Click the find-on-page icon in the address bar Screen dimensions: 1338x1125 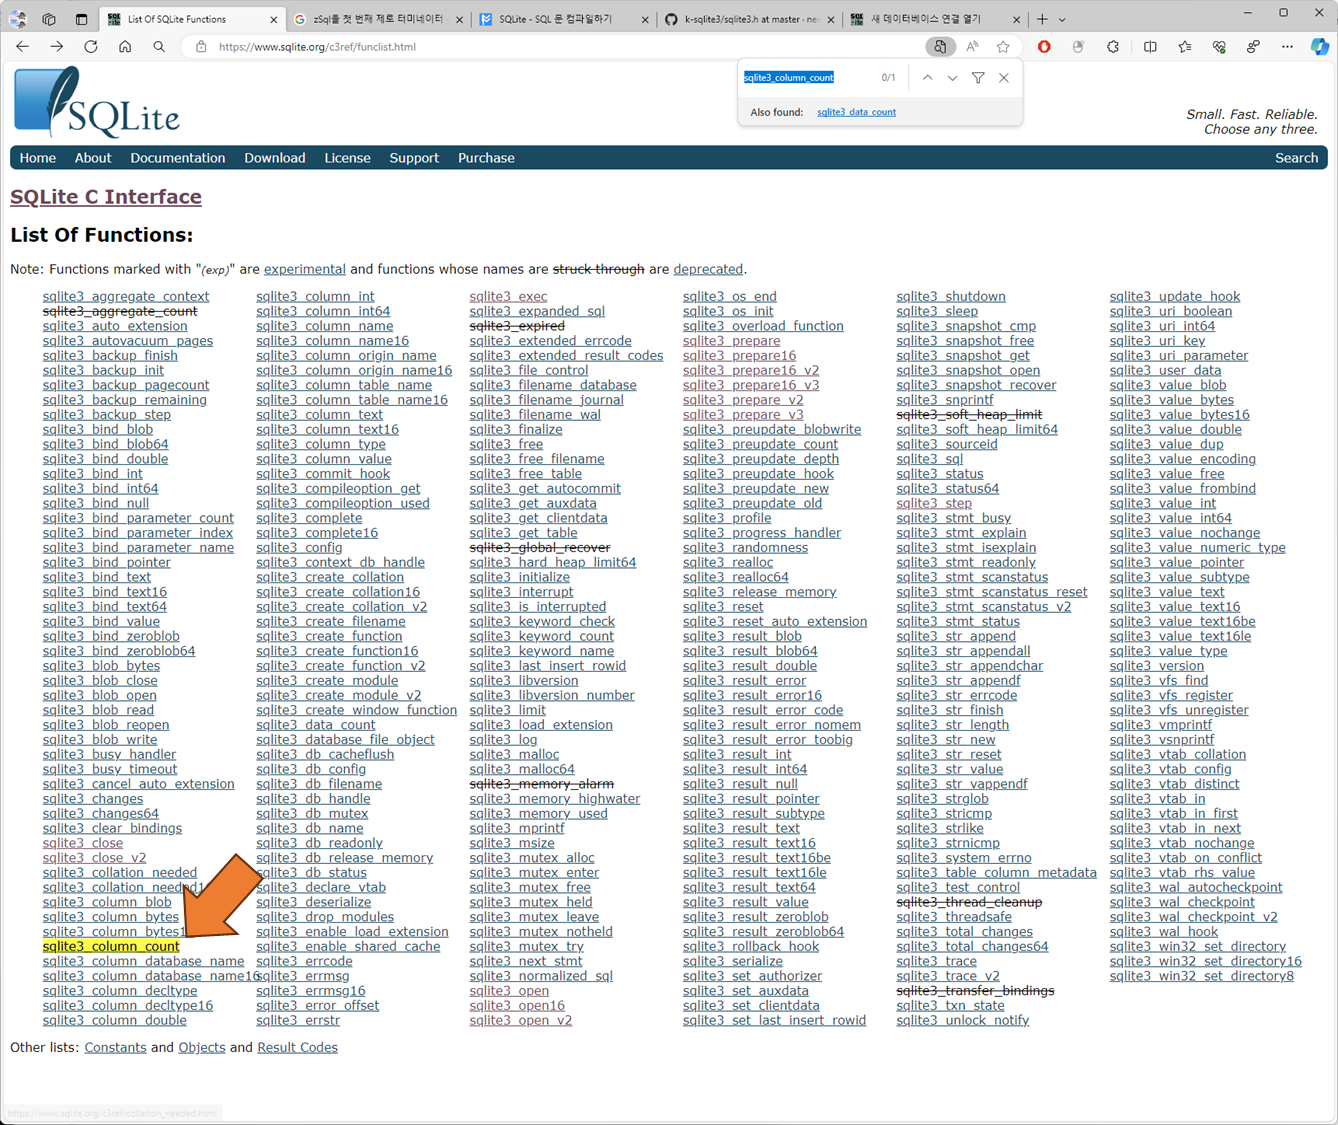click(x=939, y=47)
